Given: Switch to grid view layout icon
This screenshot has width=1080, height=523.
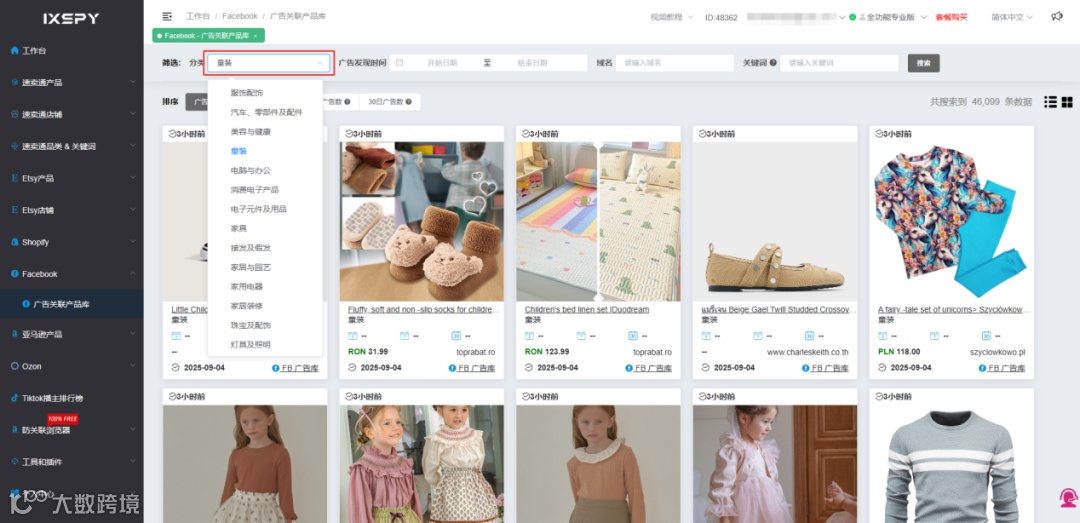Looking at the screenshot, I should [1067, 102].
